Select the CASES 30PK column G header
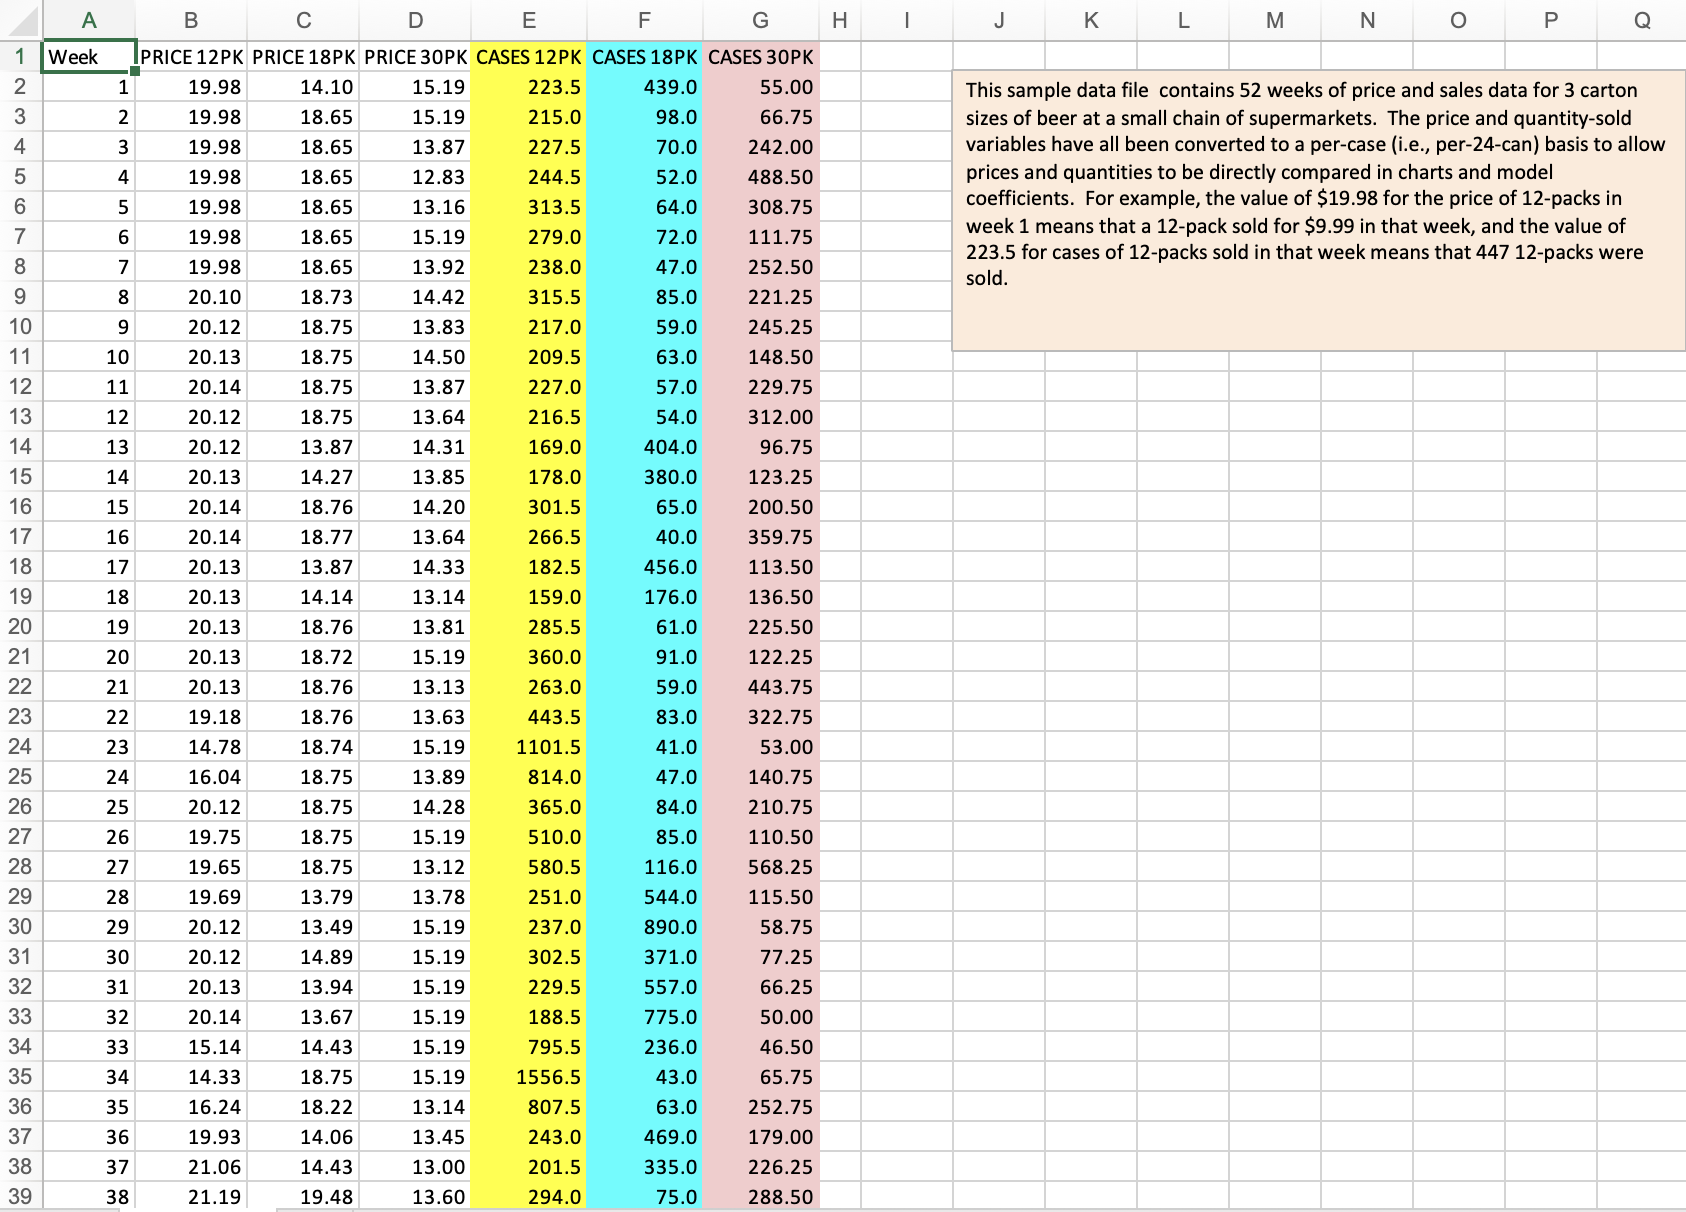 (x=760, y=20)
